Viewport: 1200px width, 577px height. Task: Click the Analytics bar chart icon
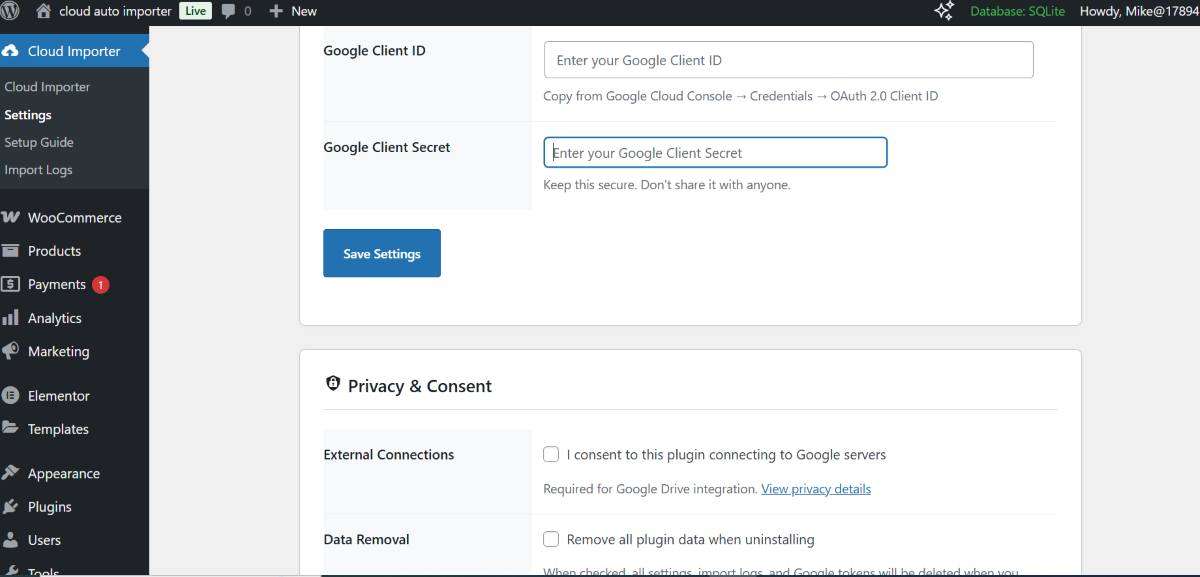coord(11,318)
